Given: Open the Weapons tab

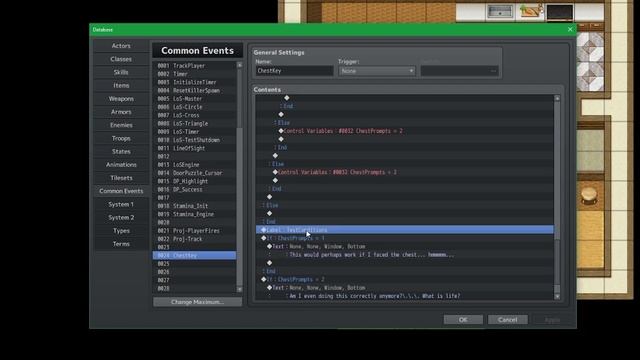Looking at the screenshot, I should 121,98.
